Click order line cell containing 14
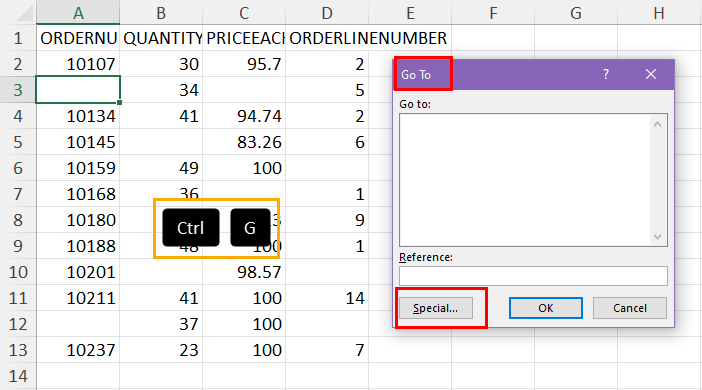This screenshot has width=702, height=390. [327, 298]
